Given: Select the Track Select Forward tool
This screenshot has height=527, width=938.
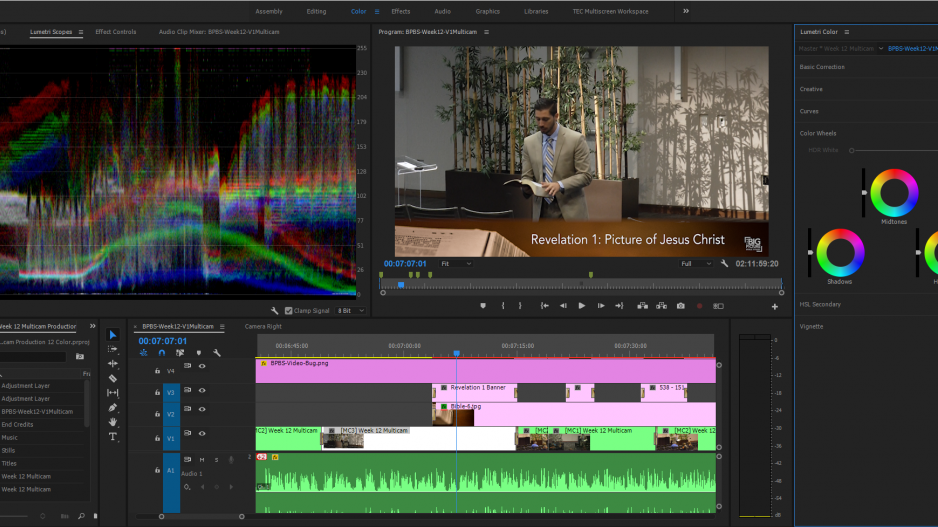Looking at the screenshot, I should (x=112, y=349).
